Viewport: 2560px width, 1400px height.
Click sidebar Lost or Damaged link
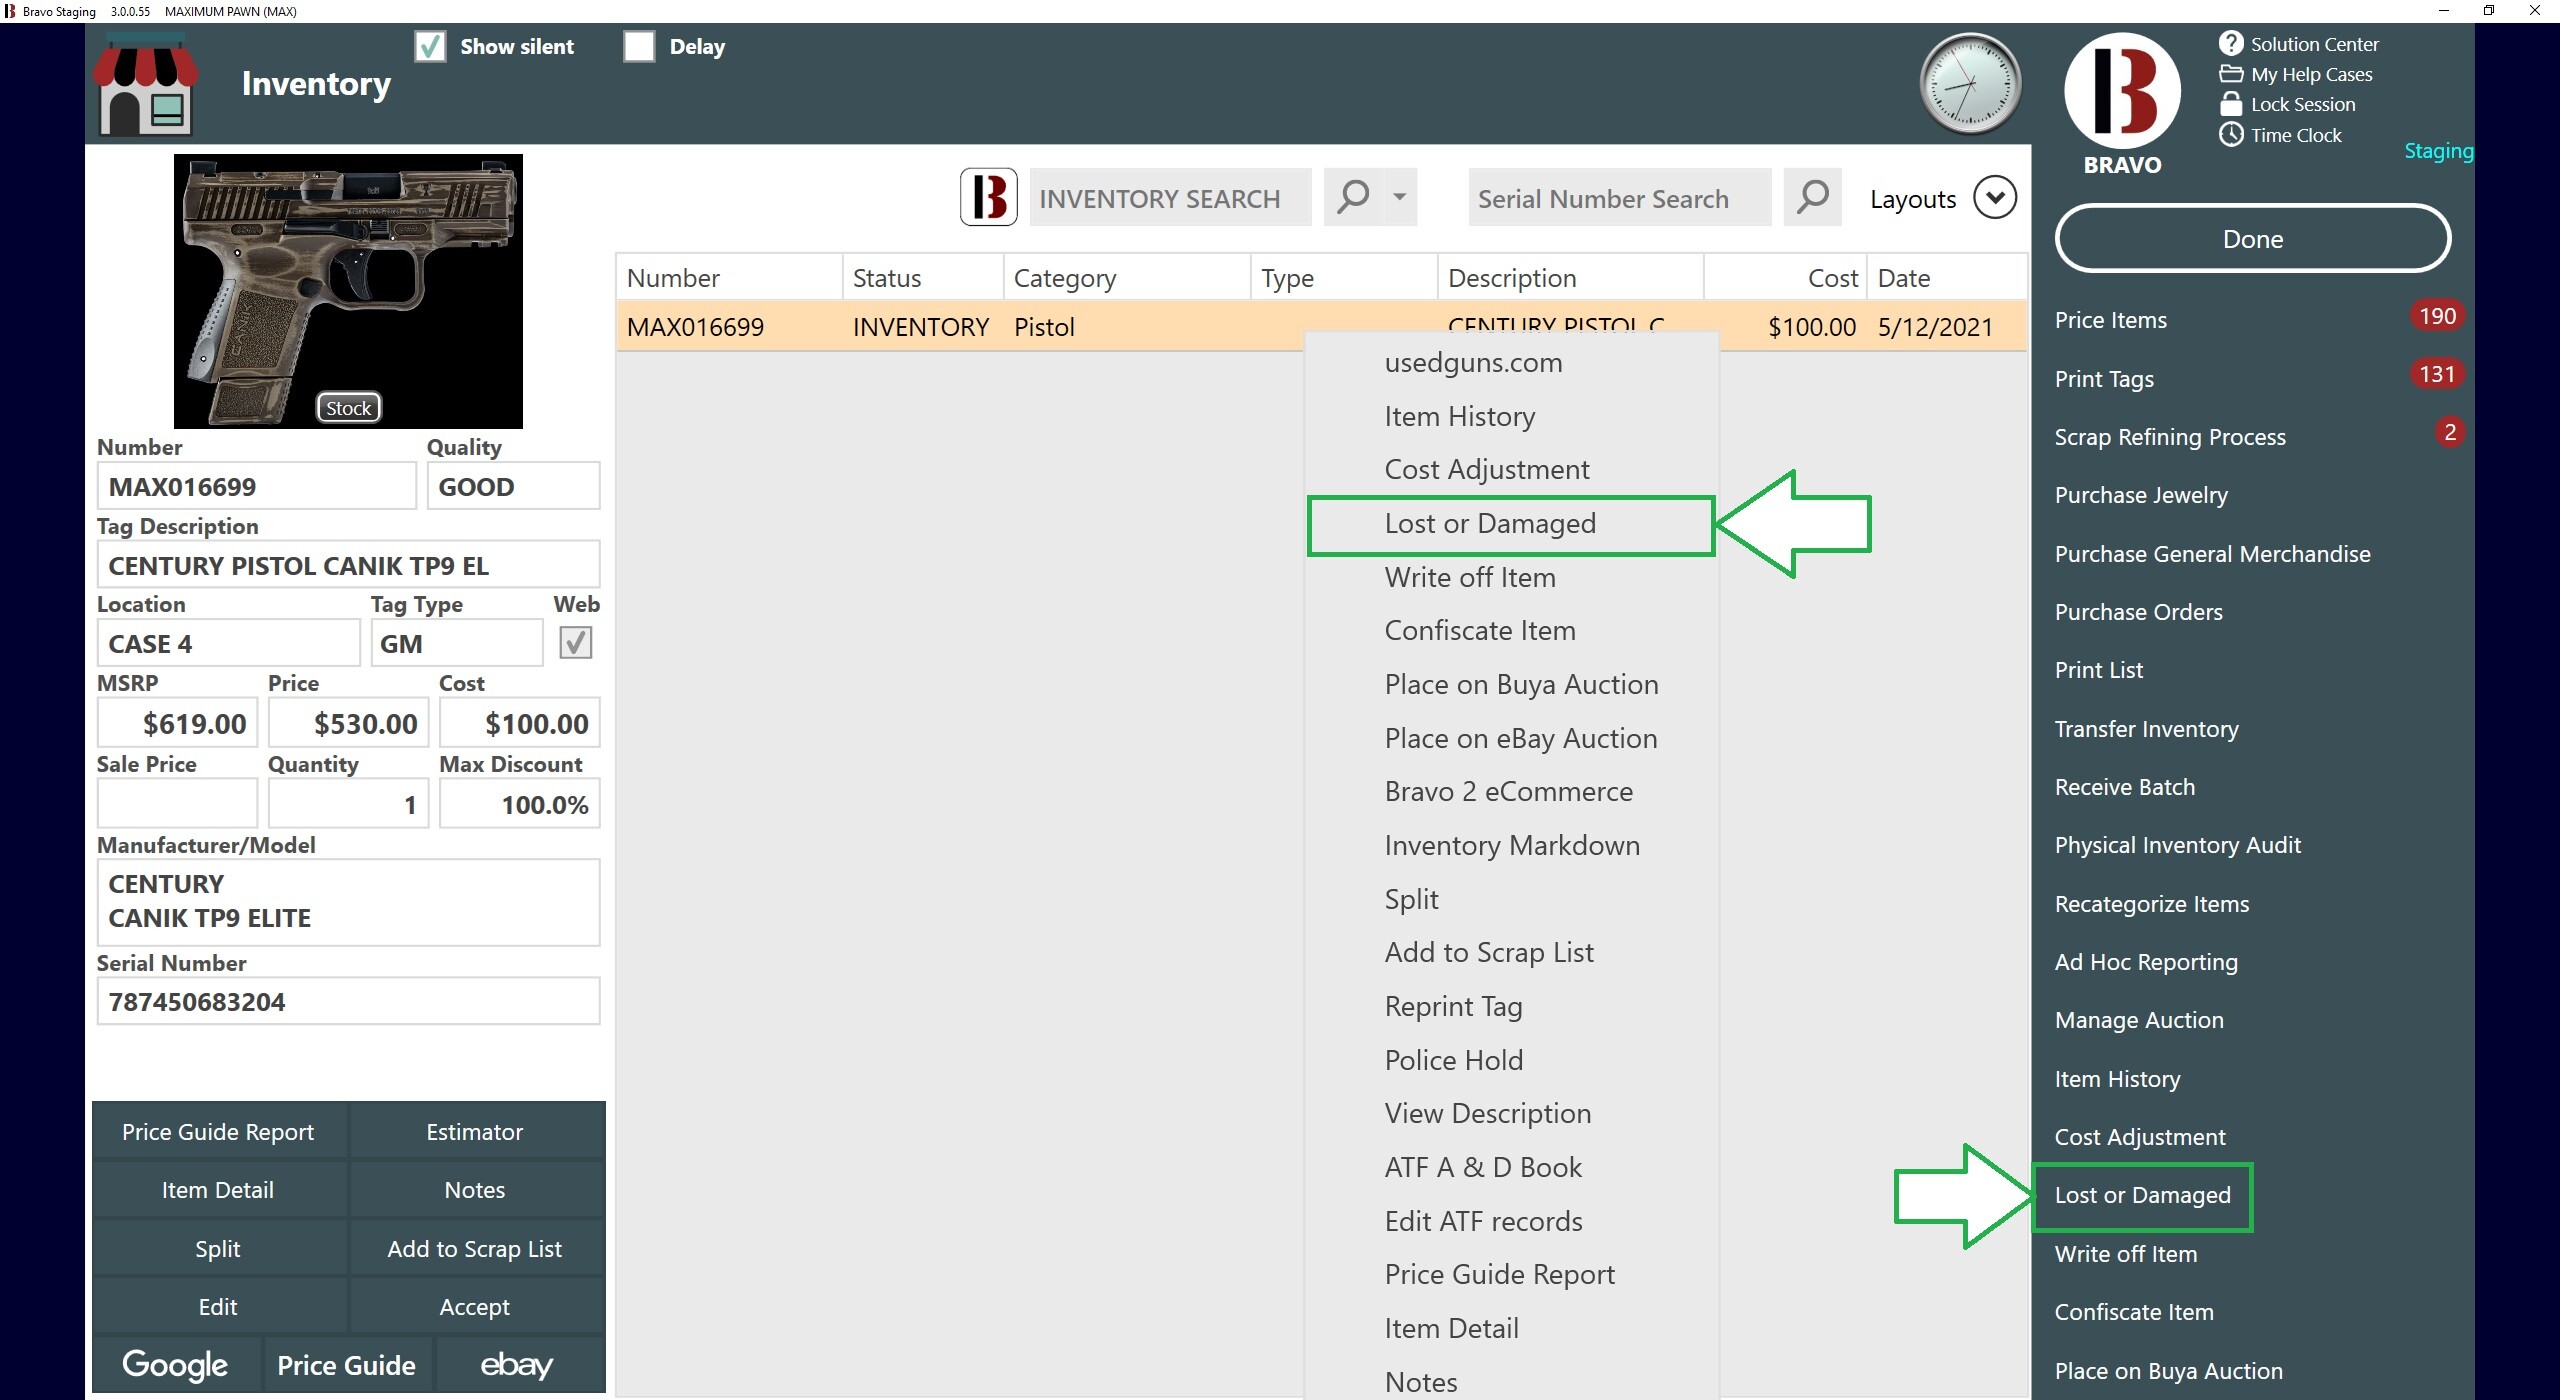click(x=2142, y=1195)
